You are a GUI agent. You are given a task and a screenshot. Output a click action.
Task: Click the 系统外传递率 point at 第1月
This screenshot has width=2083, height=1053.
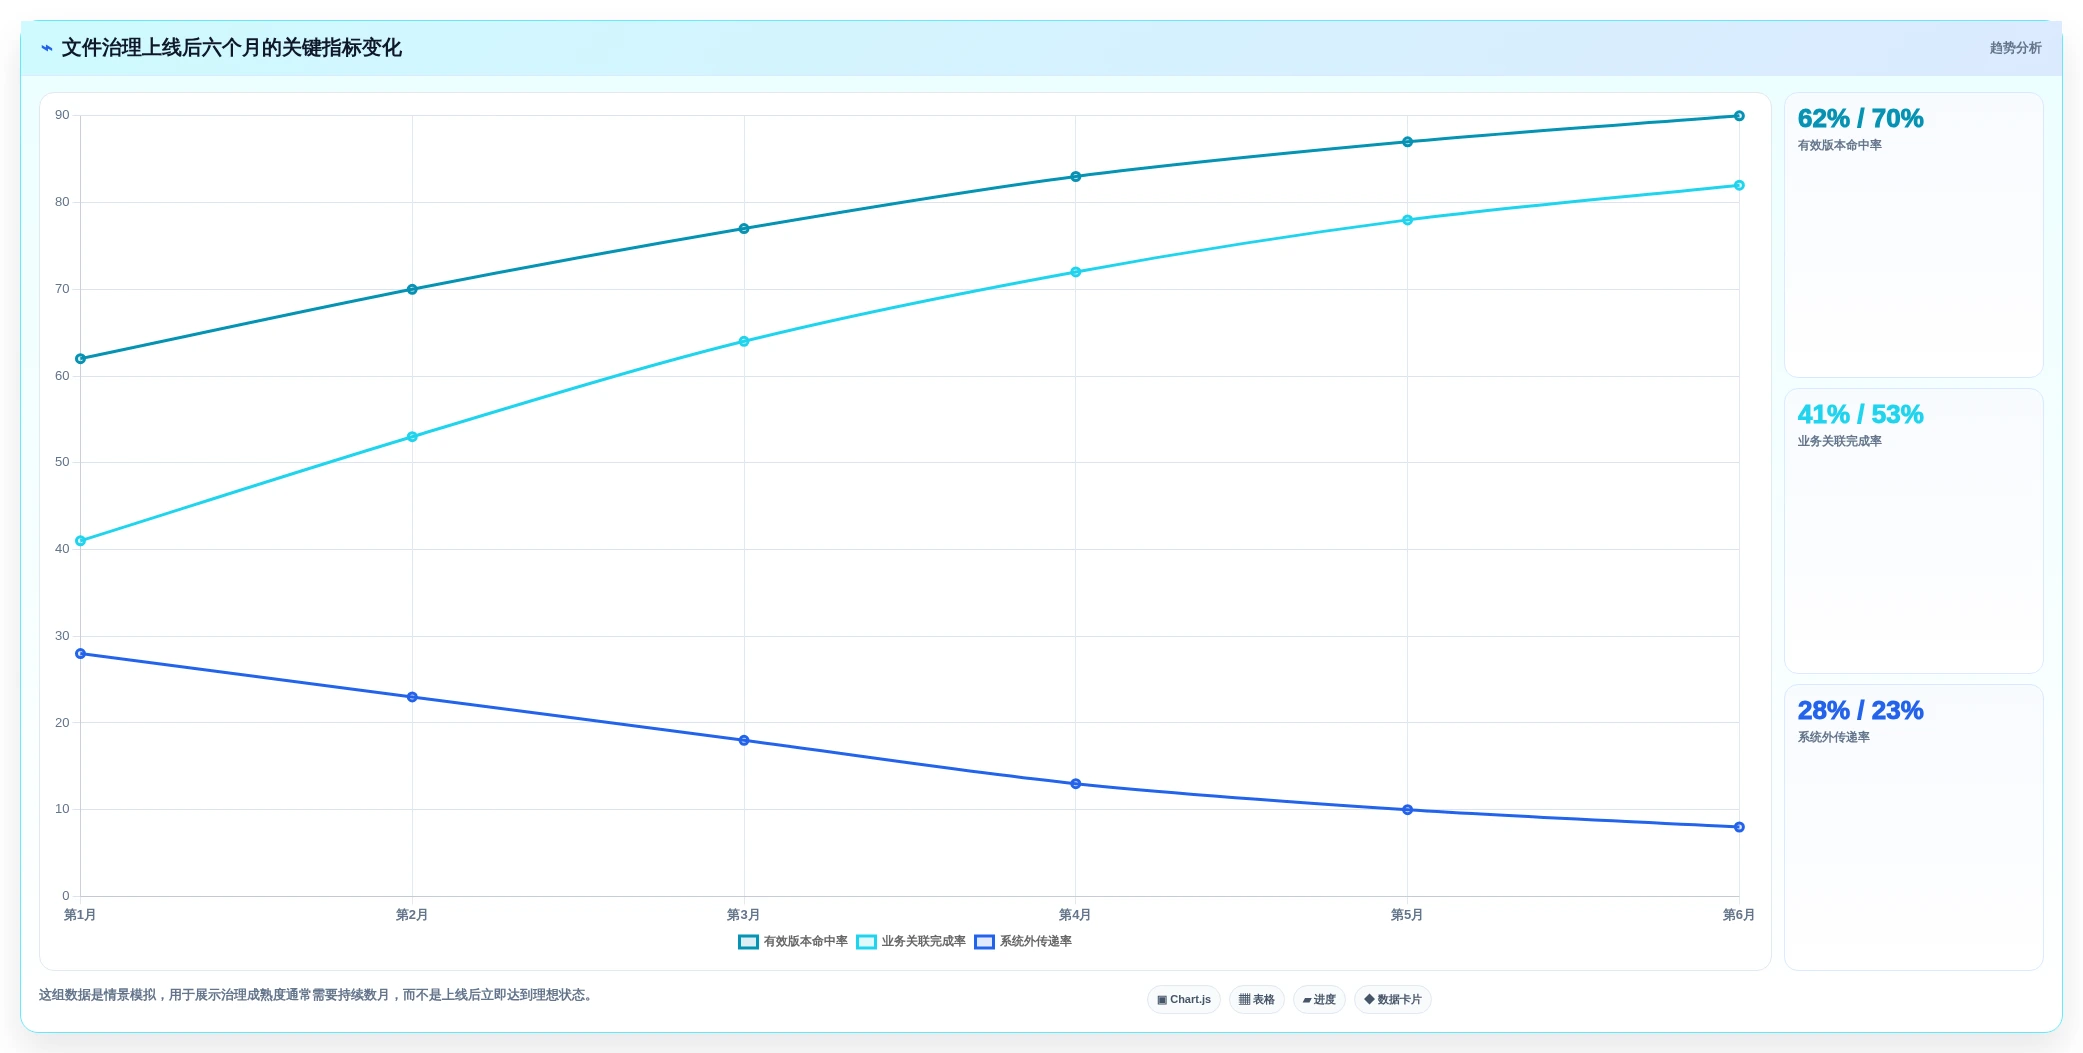click(x=81, y=654)
